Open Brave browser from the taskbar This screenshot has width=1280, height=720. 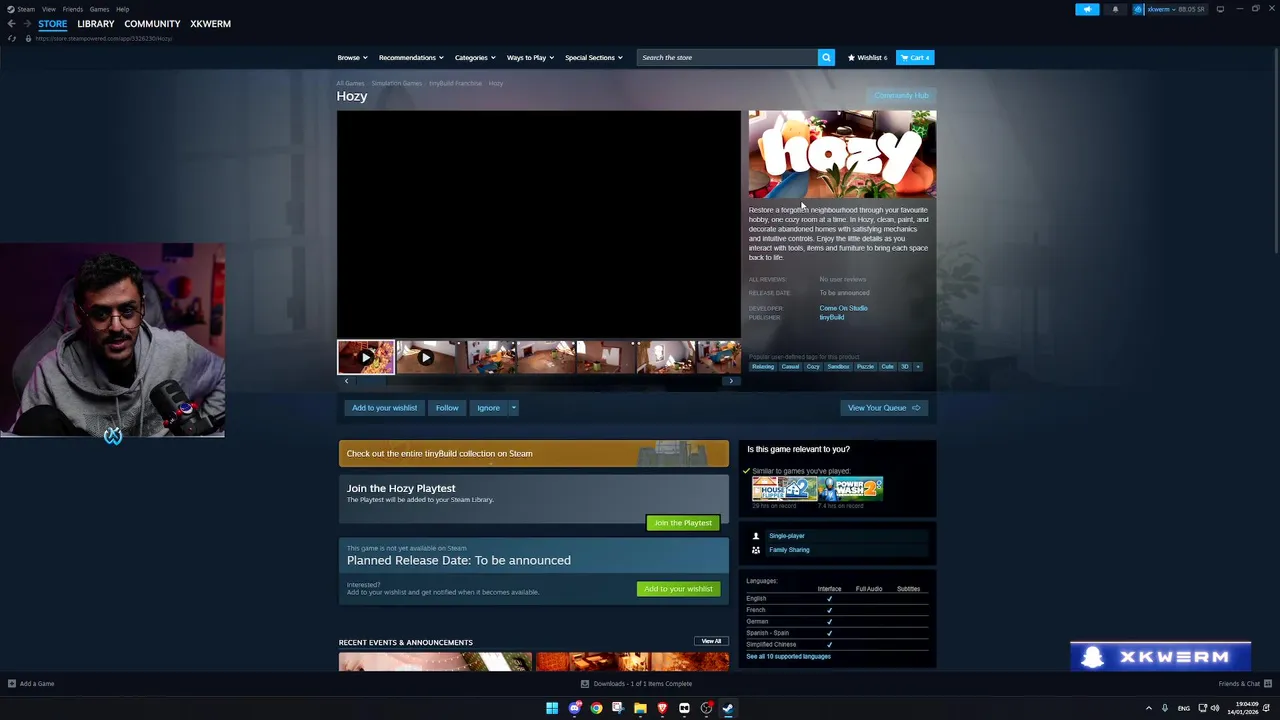pos(662,708)
